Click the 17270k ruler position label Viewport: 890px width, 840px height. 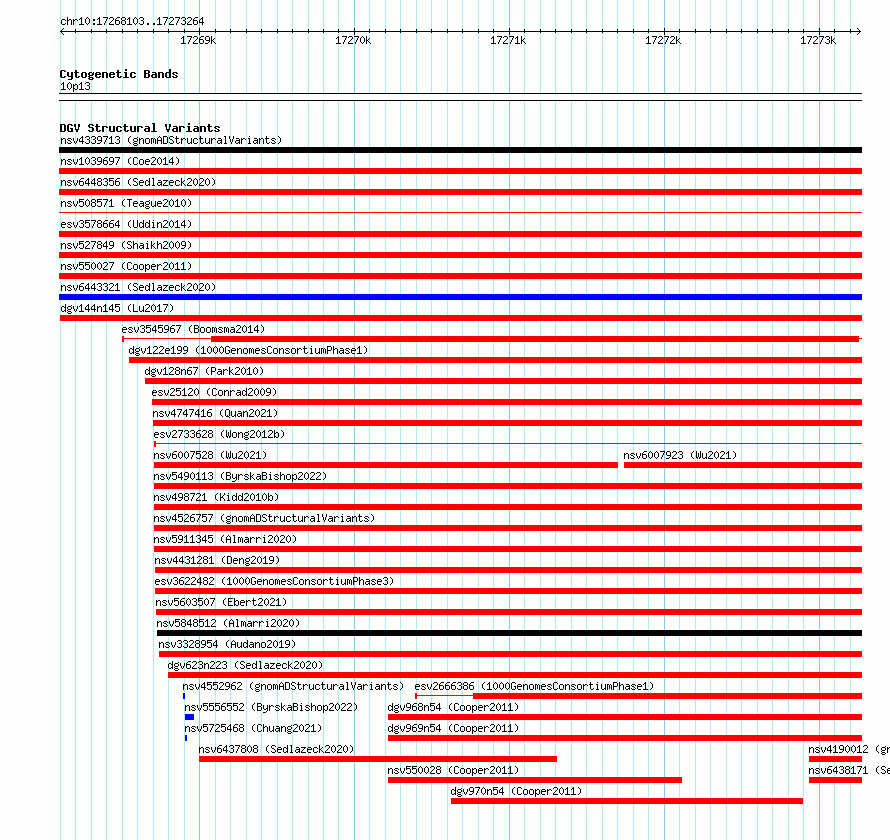tap(353, 40)
